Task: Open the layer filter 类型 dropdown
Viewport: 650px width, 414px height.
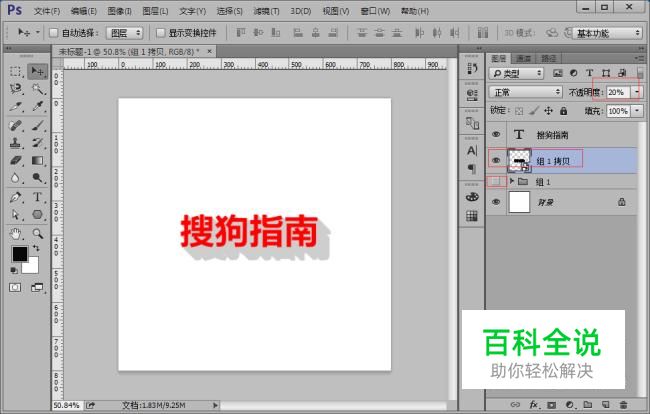Action: (x=516, y=73)
